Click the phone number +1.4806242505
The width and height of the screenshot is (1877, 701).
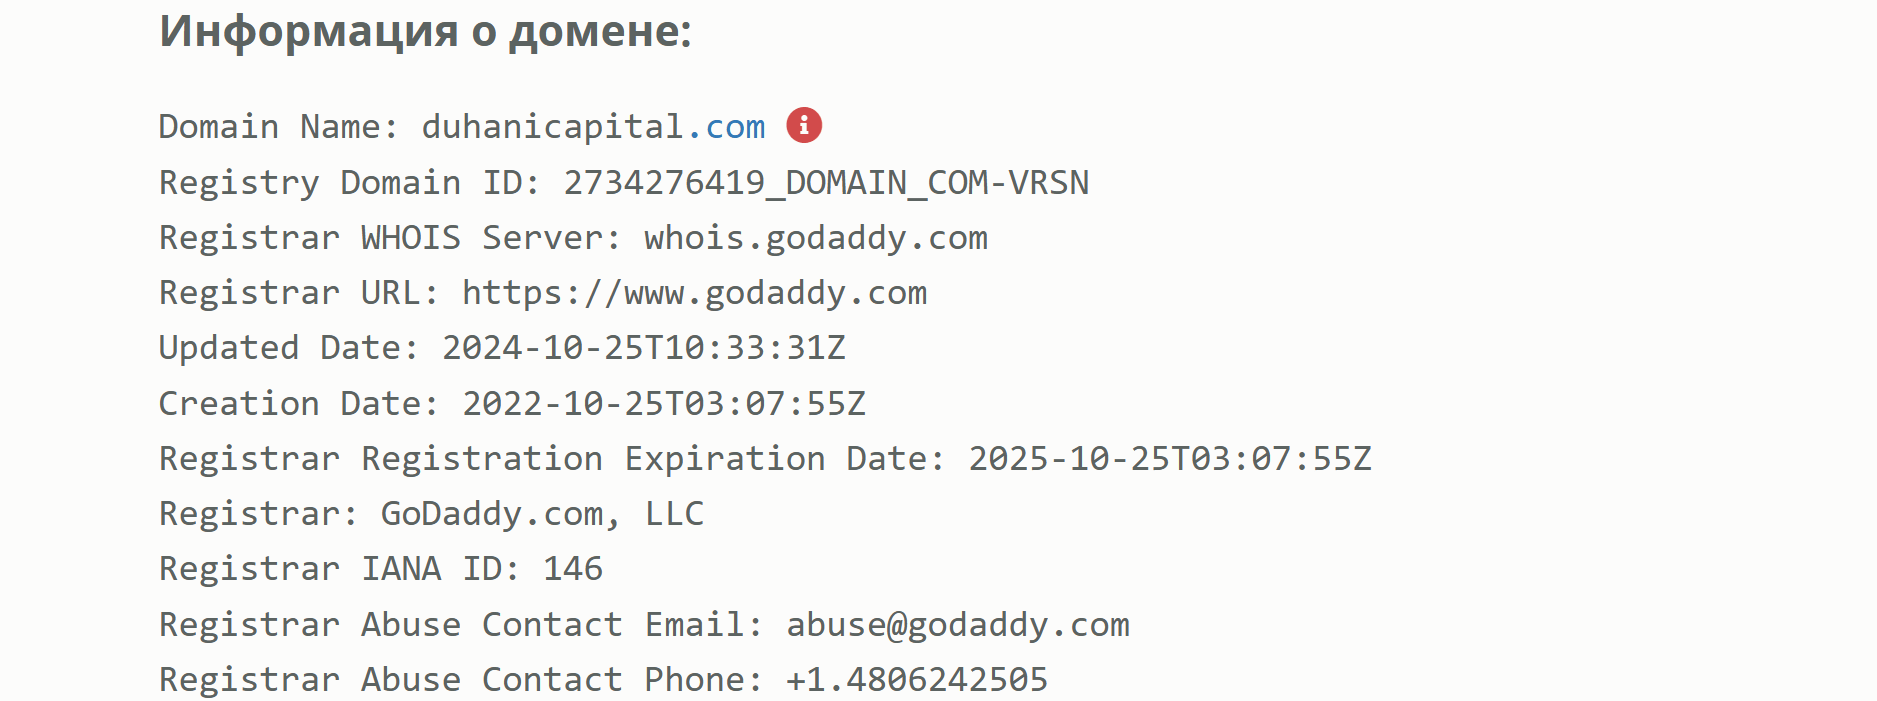tap(916, 680)
